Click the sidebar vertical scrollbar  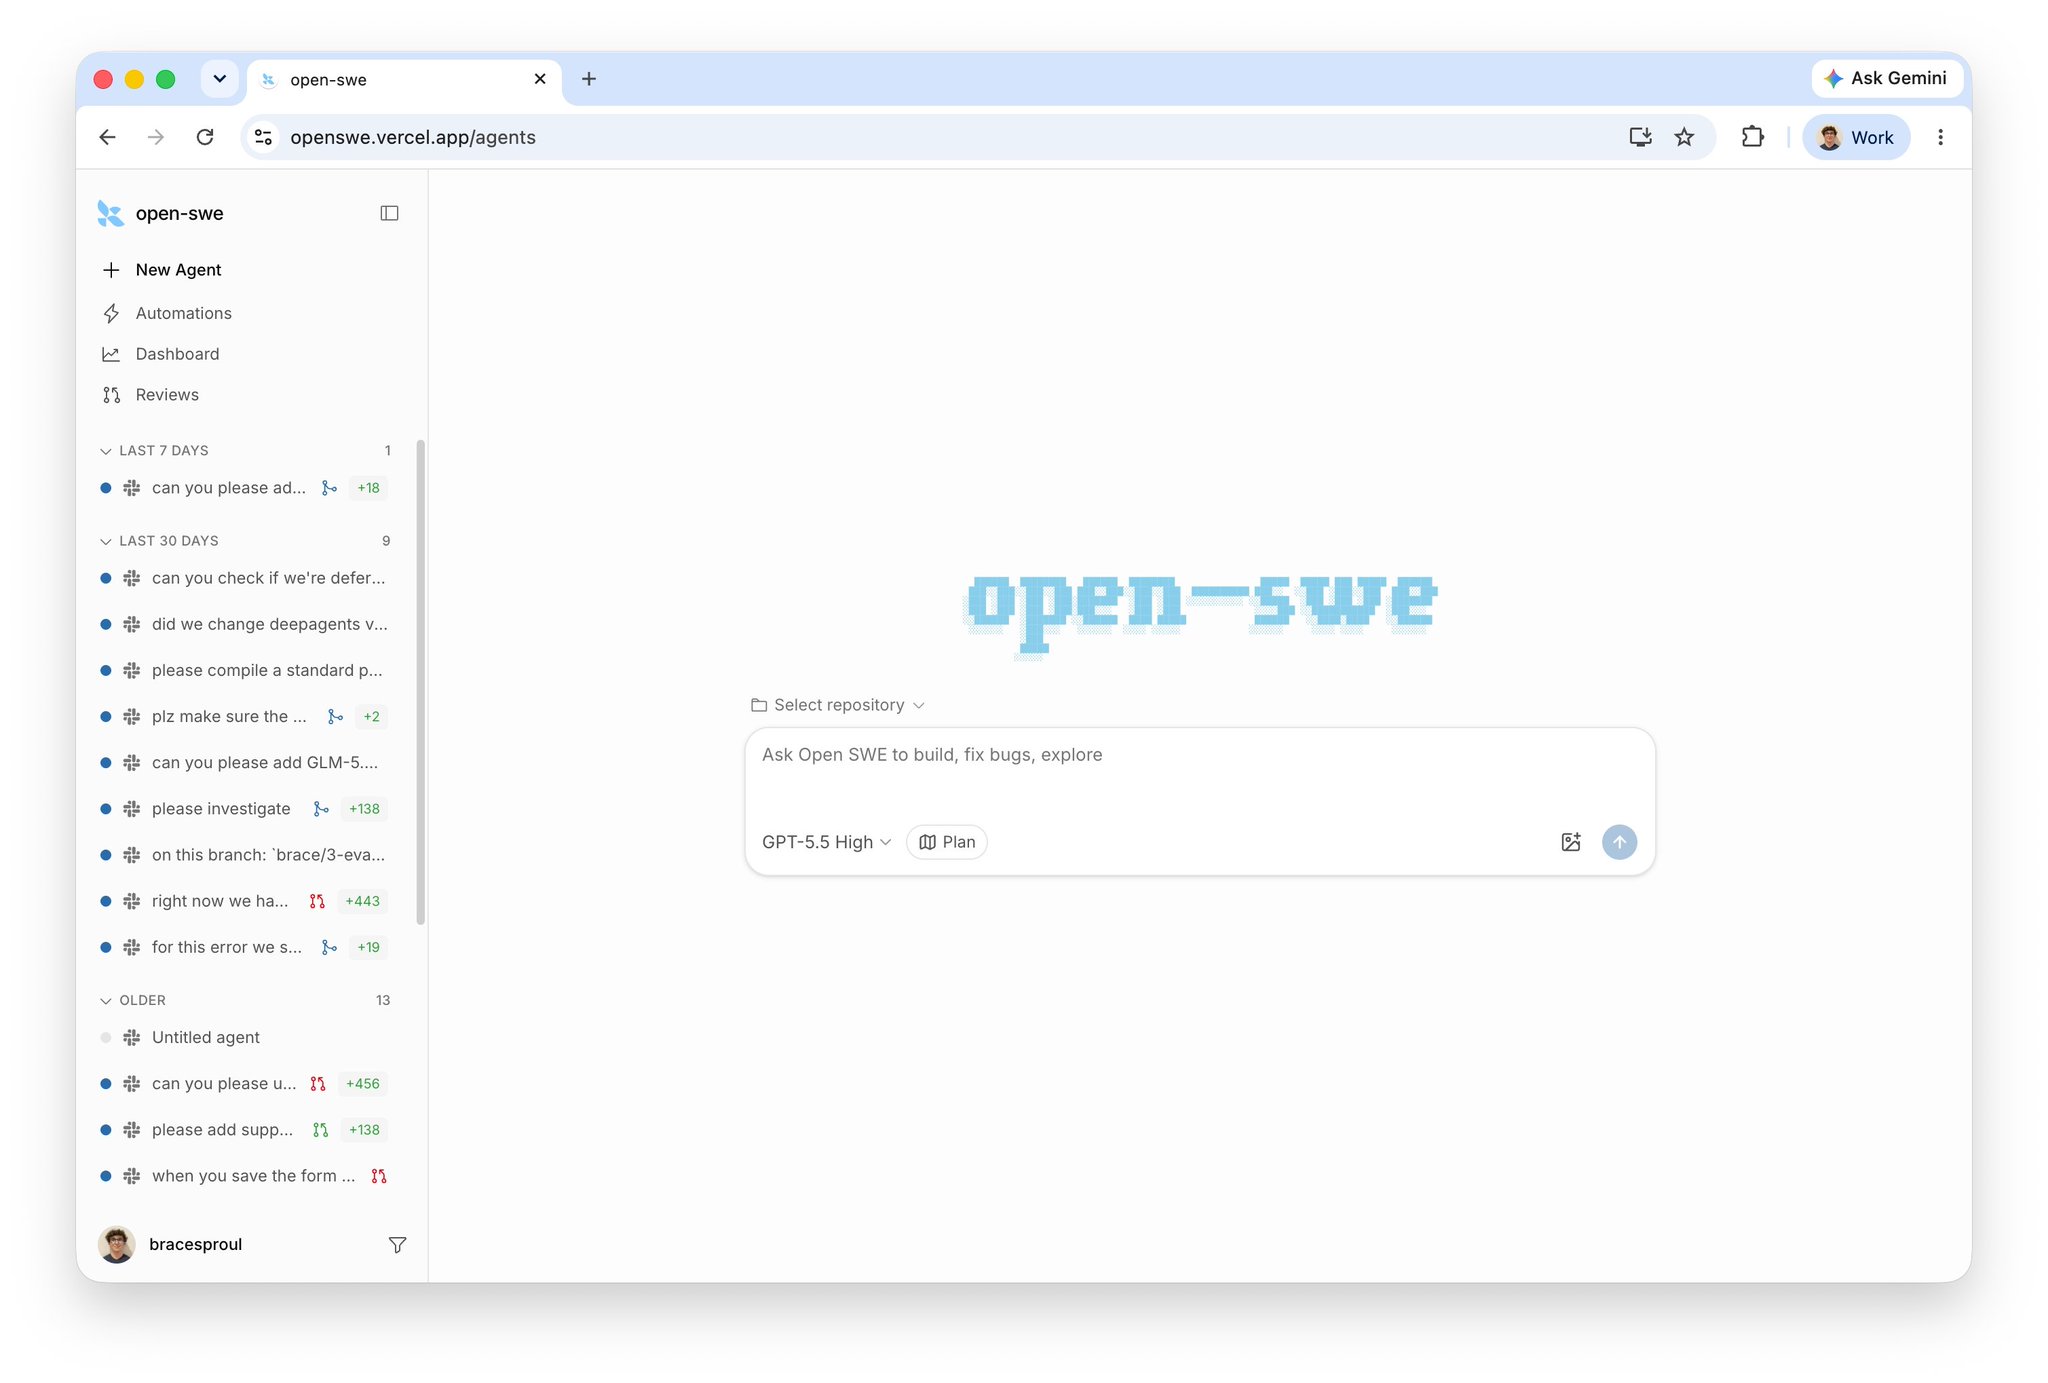pyautogui.click(x=420, y=682)
